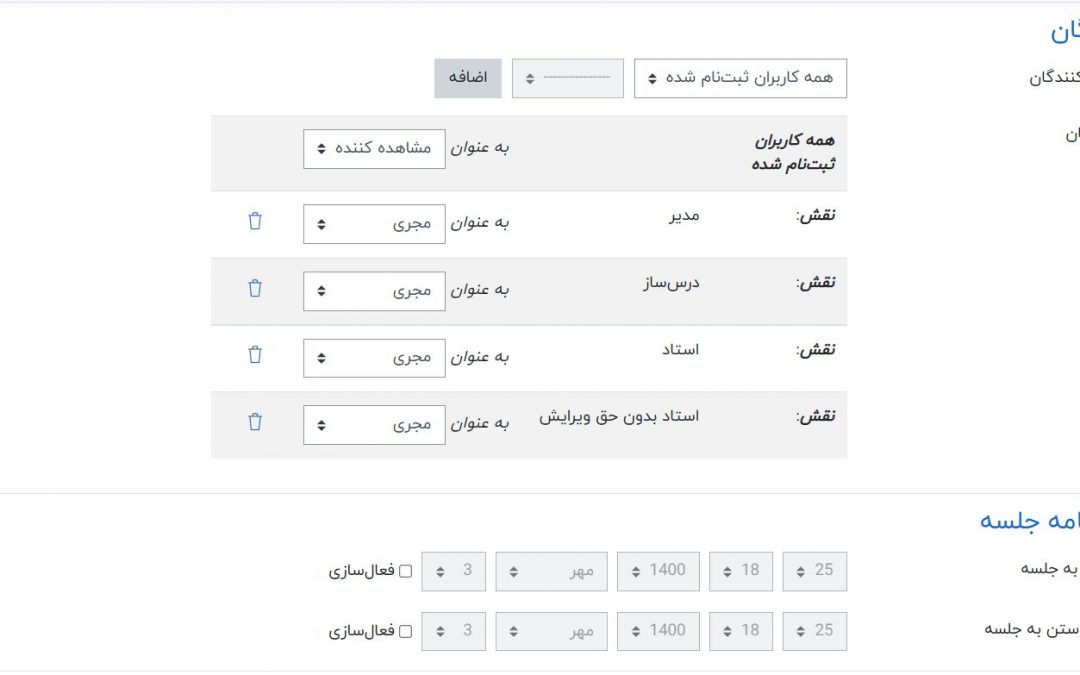Open the second row مهر month dropdown
This screenshot has width=1080, height=675.
(551, 631)
